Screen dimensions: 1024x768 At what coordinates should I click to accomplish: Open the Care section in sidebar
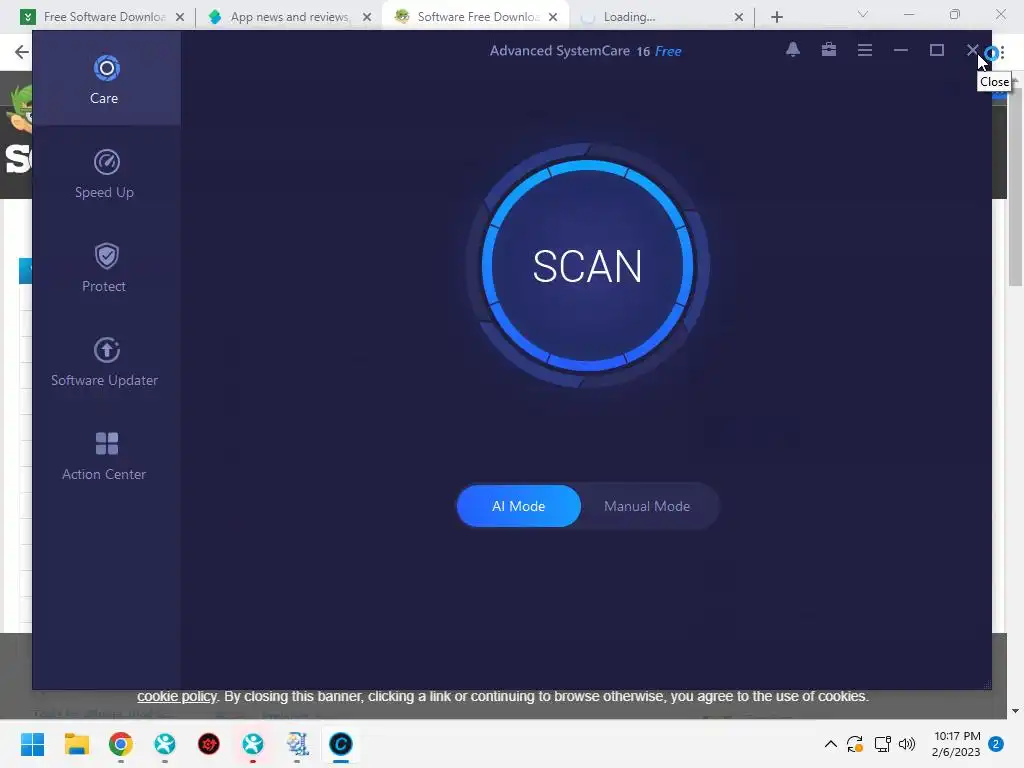106,79
